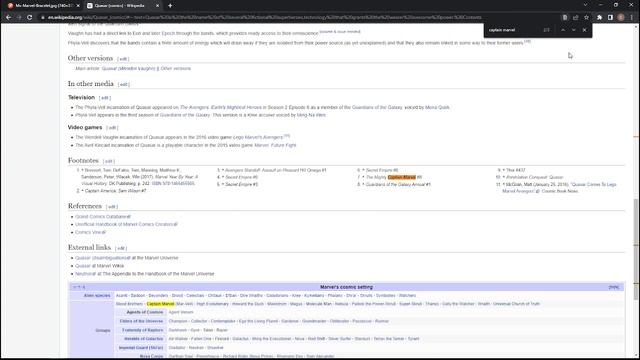Open Quasar (disambiguation) at Marvel Universe link
The image size is (640, 360).
[103, 258]
